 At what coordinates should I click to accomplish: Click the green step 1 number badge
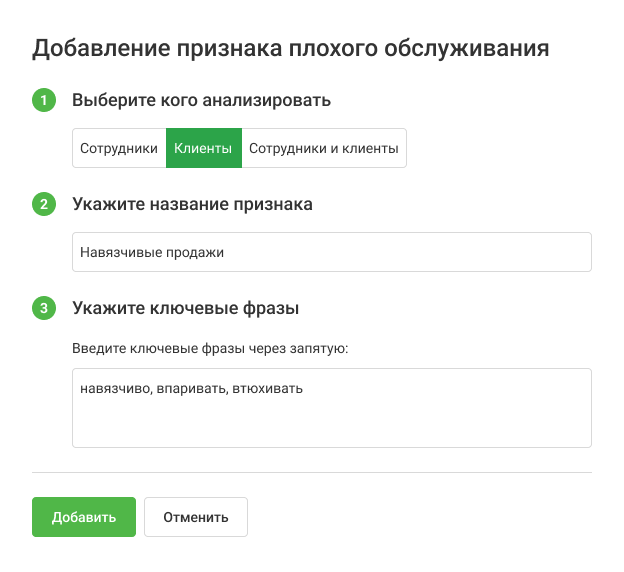coord(44,100)
